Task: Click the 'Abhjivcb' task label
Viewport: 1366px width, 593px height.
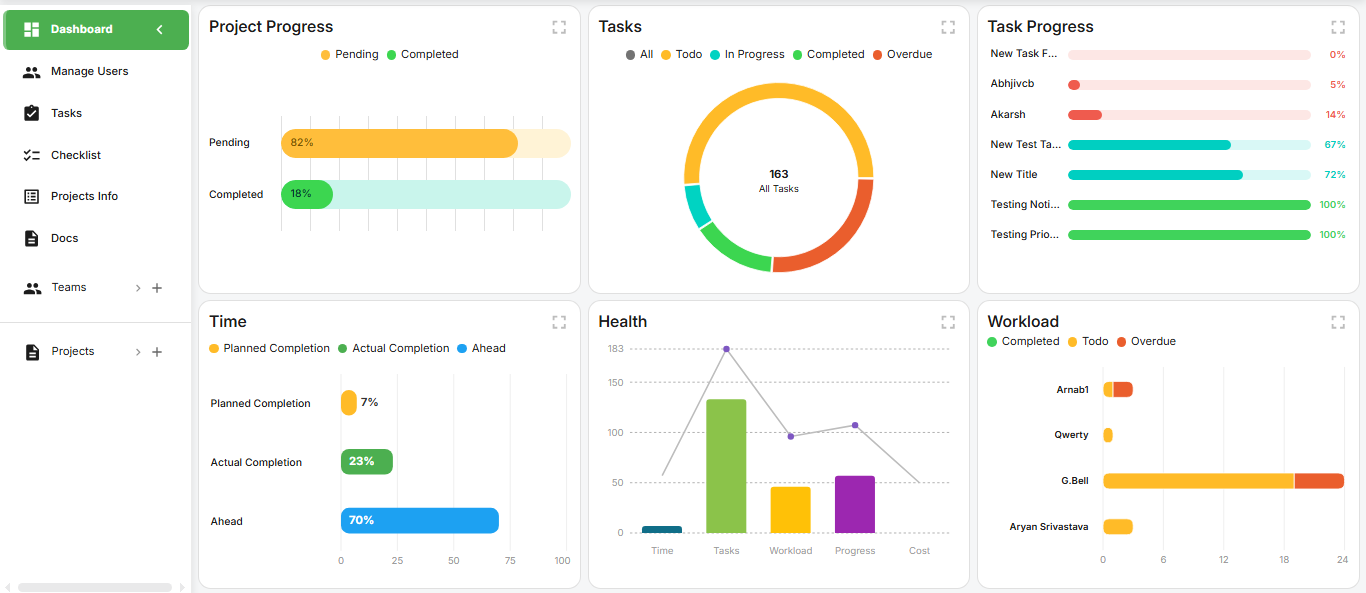Action: point(1012,85)
